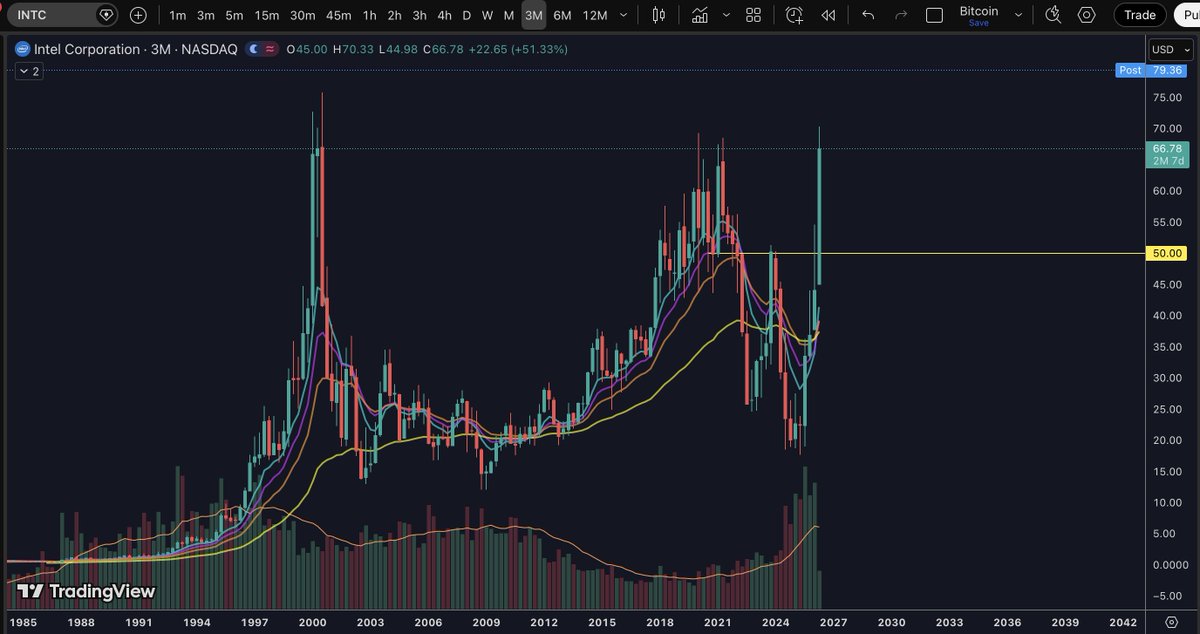This screenshot has width=1200, height=634.
Task: Switch to the 12M timeframe
Action: pos(595,15)
